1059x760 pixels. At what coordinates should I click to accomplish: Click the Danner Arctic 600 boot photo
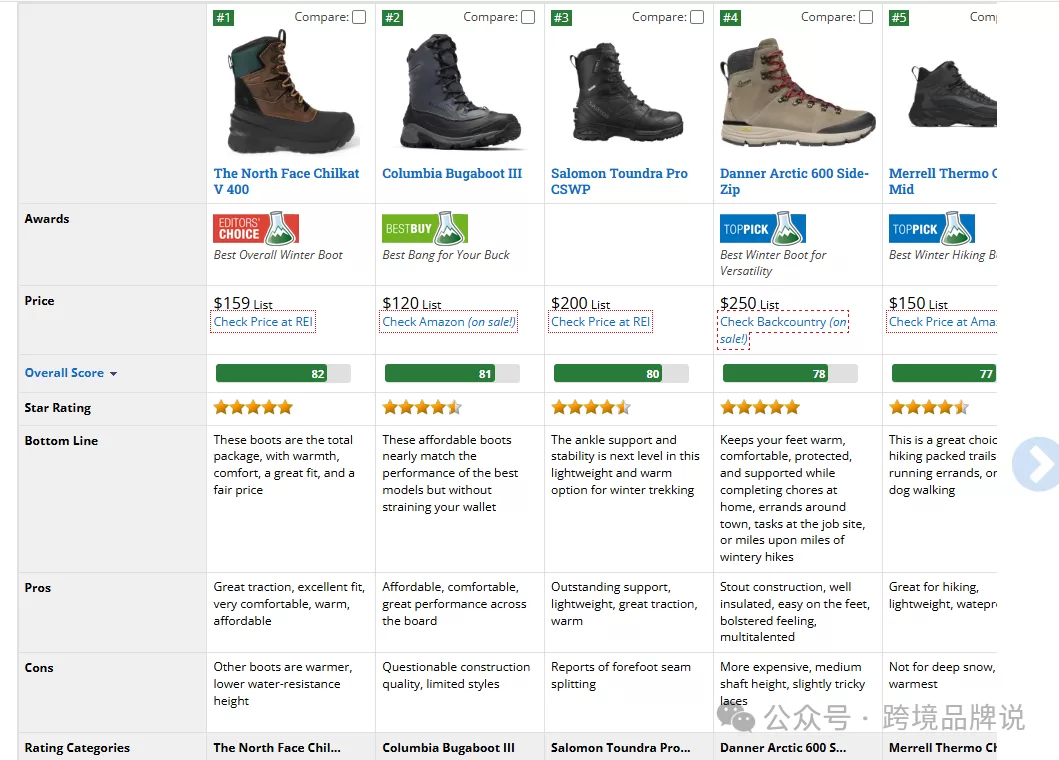pos(797,92)
